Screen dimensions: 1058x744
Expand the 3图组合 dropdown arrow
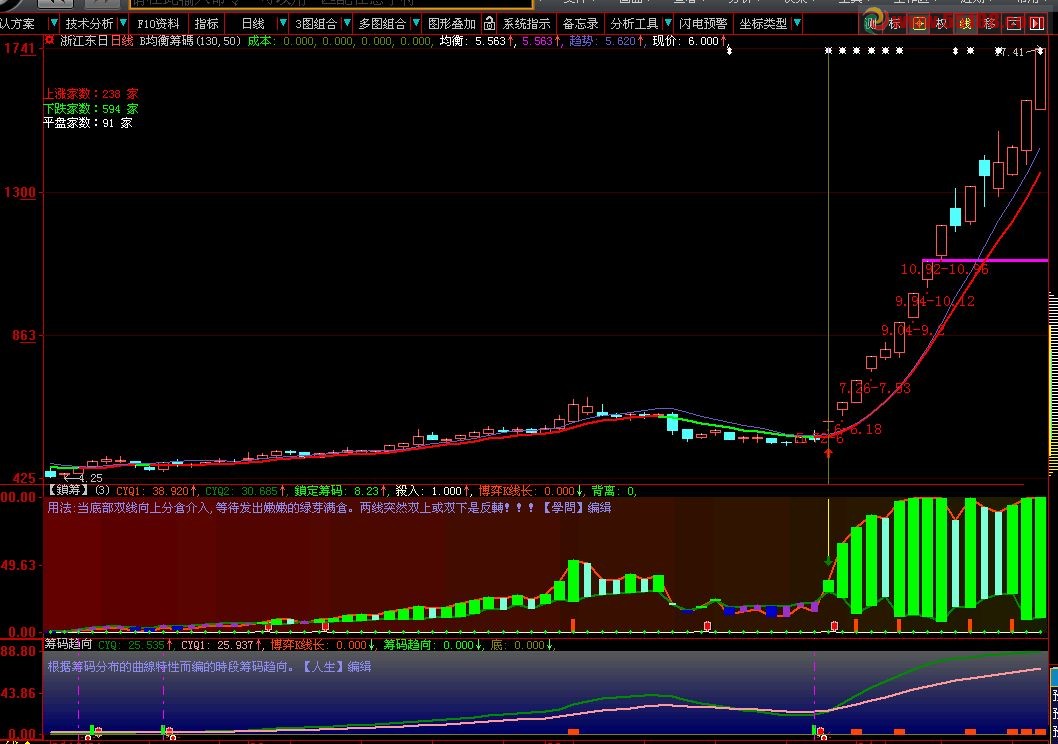[x=347, y=24]
